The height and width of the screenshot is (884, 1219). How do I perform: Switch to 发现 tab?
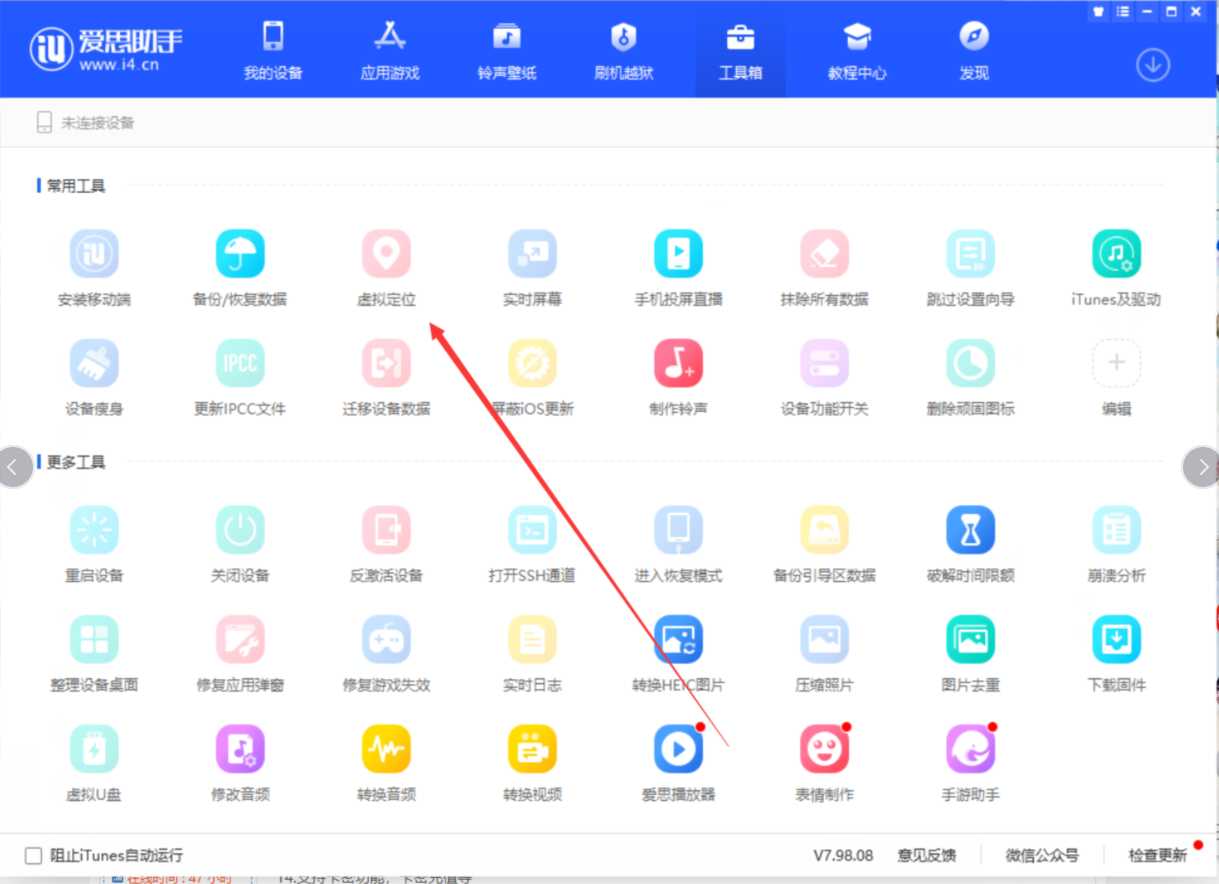tap(974, 52)
